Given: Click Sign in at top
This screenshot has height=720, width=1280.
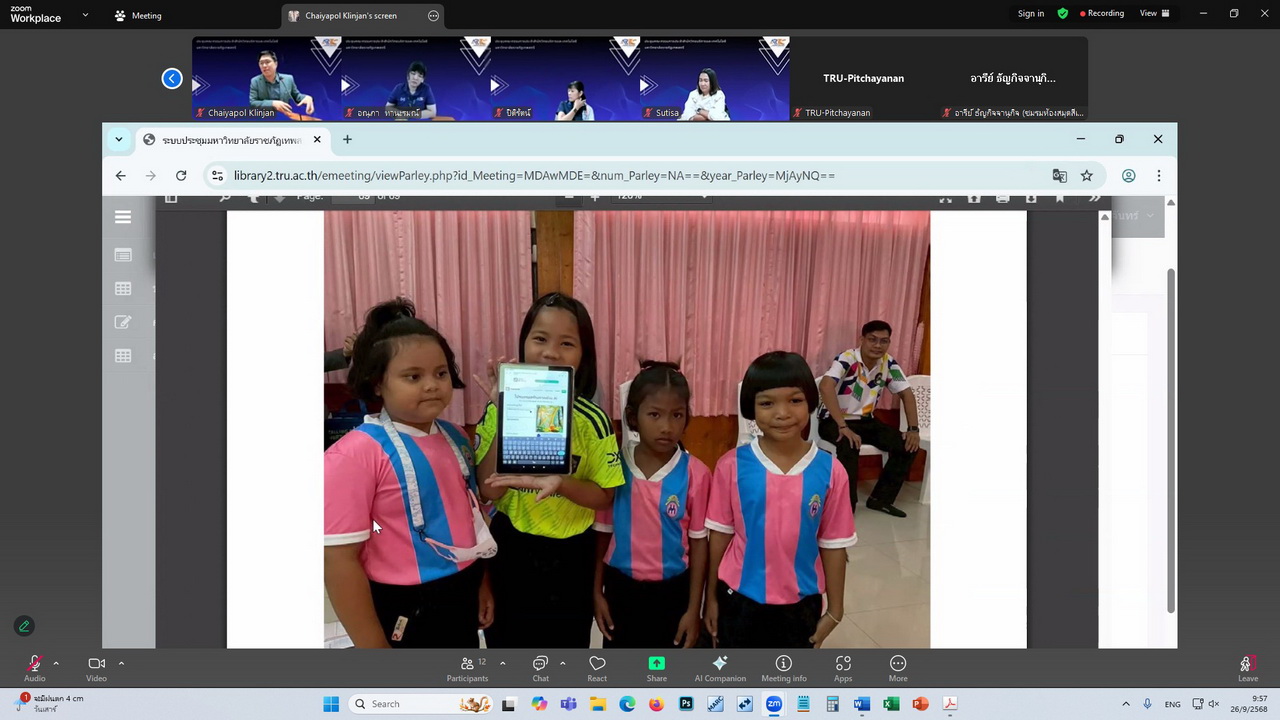Looking at the screenshot, I should pyautogui.click(x=1030, y=14).
